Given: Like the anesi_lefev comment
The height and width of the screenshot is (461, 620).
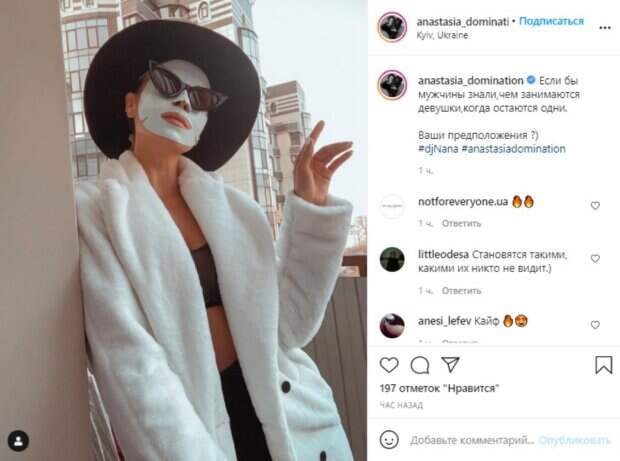Looking at the screenshot, I should tap(595, 325).
